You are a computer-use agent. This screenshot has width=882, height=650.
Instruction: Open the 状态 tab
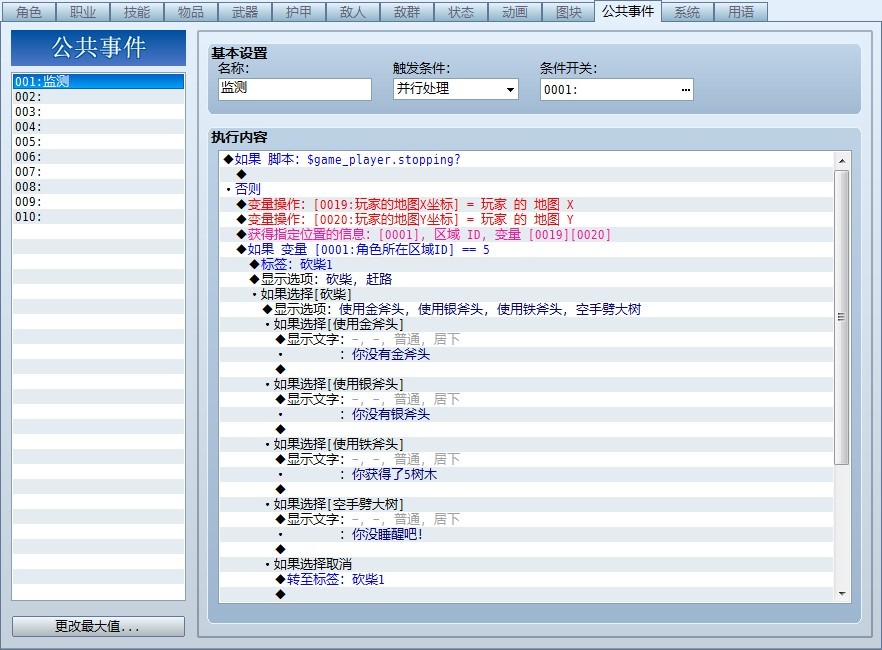[x=461, y=12]
